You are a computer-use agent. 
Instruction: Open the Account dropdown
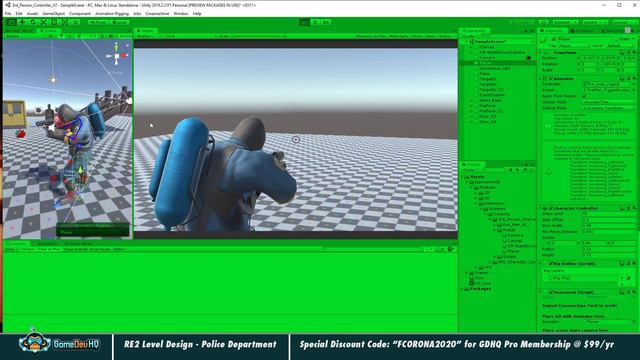click(565, 22)
